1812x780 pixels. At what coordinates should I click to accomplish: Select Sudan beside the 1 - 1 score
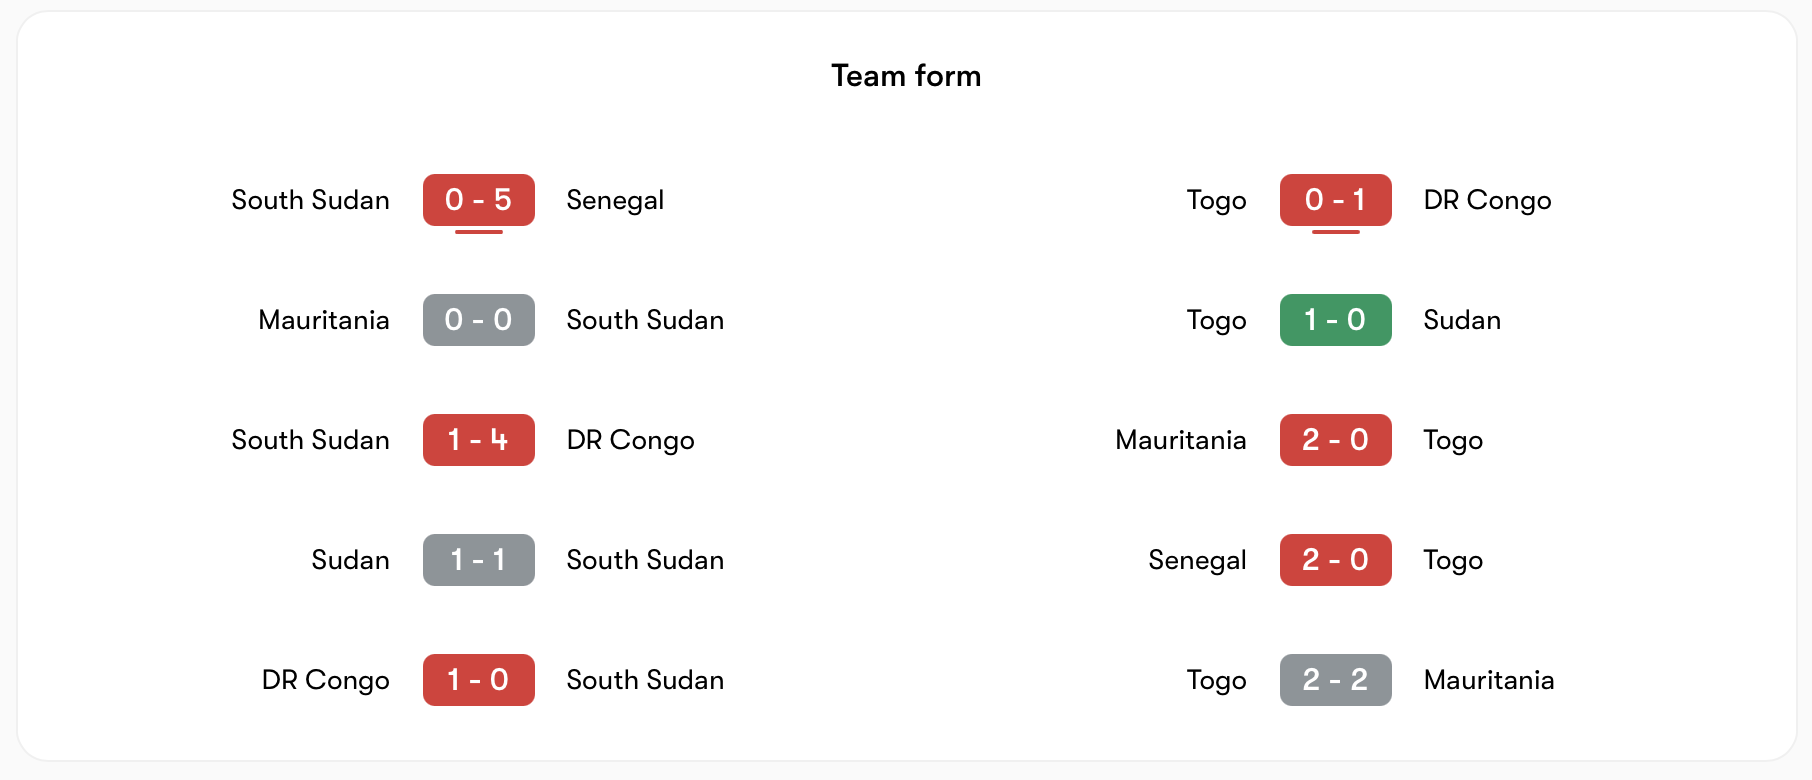pos(350,560)
